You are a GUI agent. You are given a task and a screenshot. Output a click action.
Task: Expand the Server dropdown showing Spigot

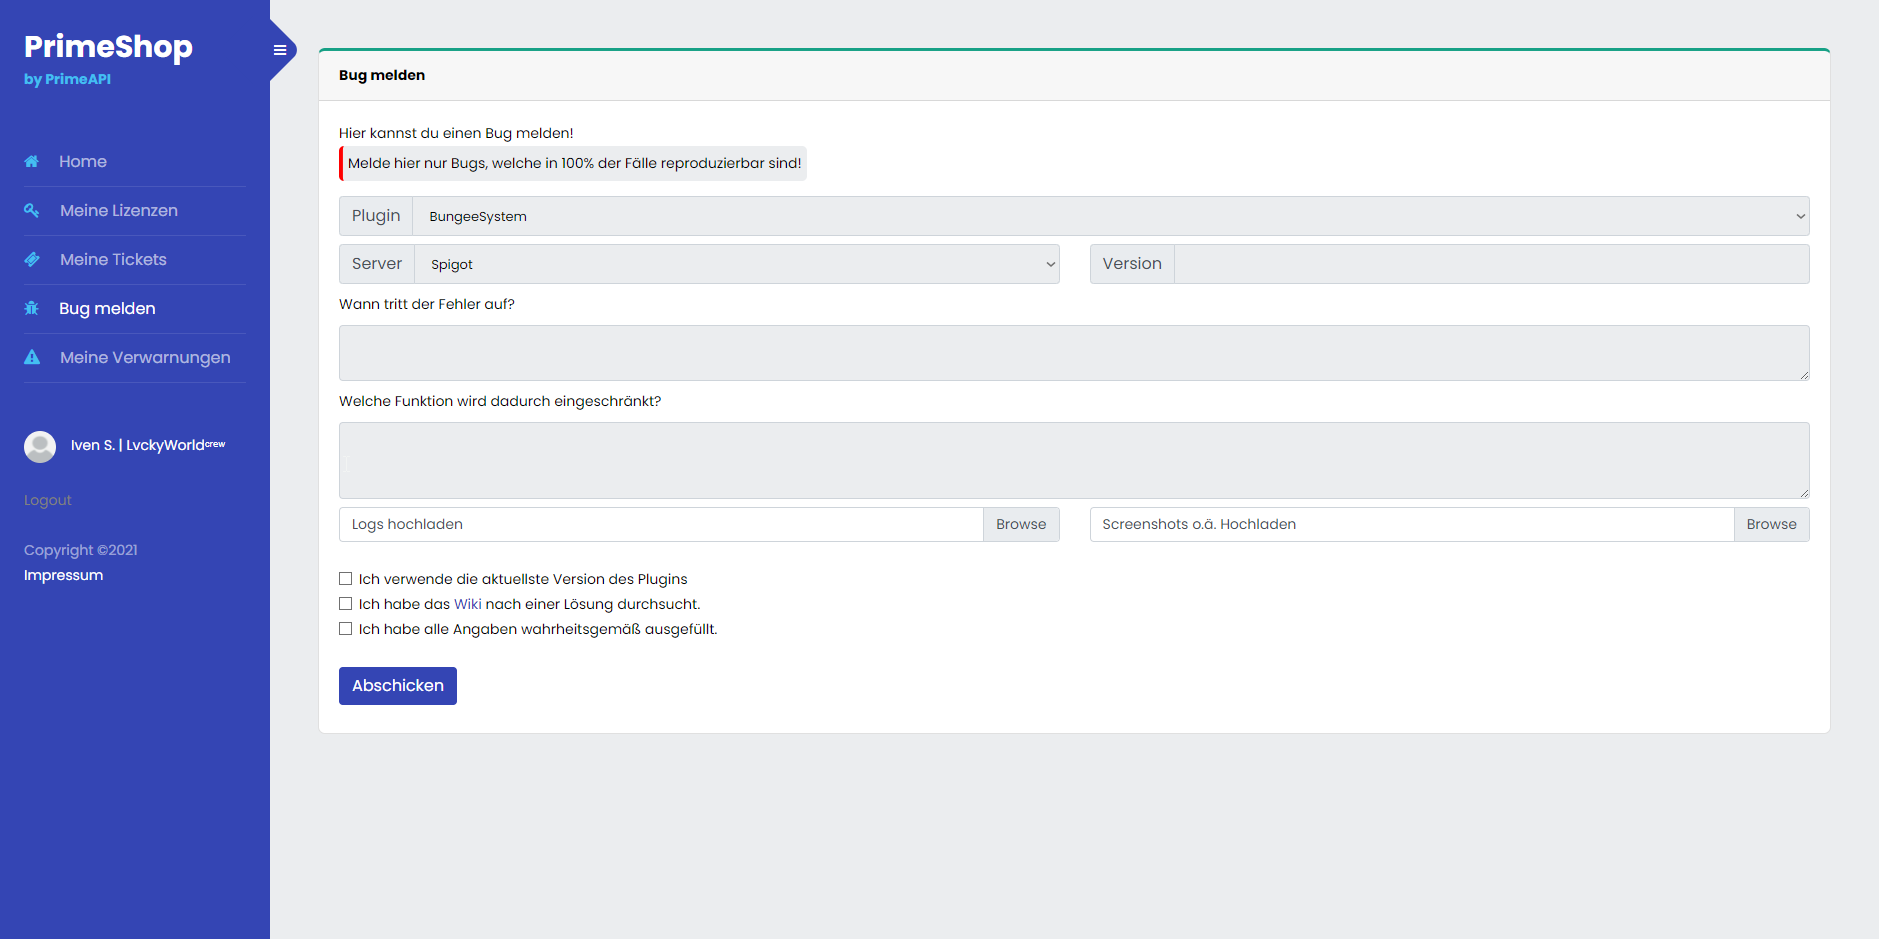point(736,265)
